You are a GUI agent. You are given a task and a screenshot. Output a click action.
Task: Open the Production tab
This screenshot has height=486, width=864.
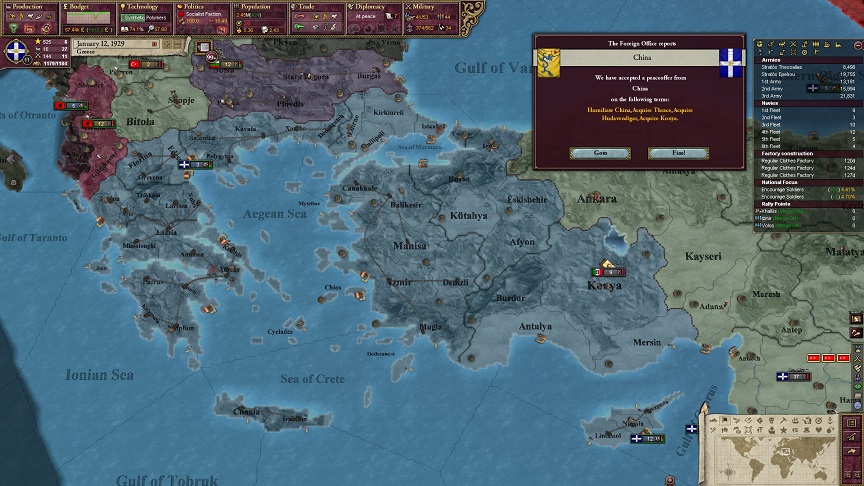click(30, 5)
